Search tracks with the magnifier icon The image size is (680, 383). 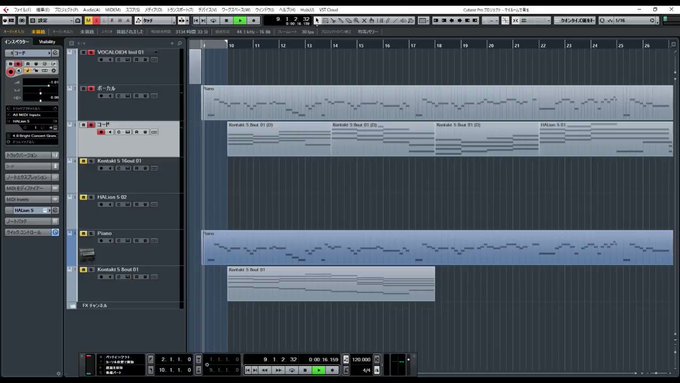(x=180, y=43)
